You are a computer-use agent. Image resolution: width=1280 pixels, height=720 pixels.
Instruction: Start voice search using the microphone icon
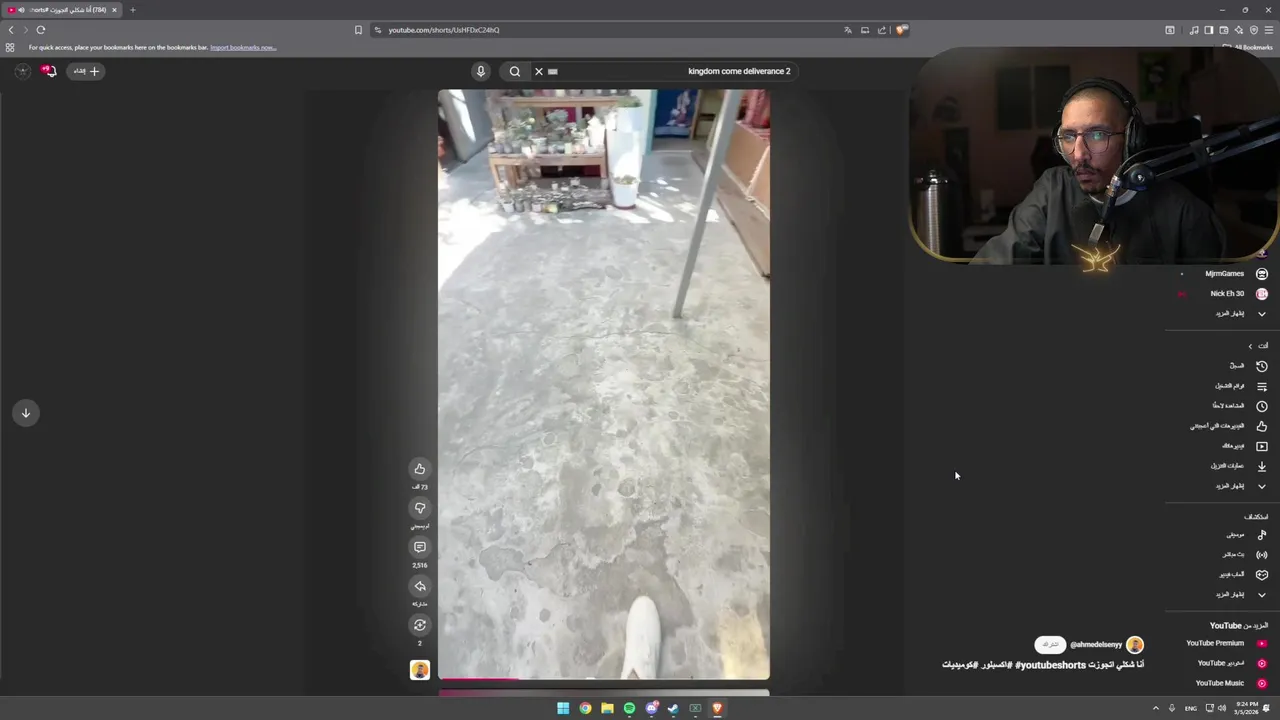pos(481,71)
